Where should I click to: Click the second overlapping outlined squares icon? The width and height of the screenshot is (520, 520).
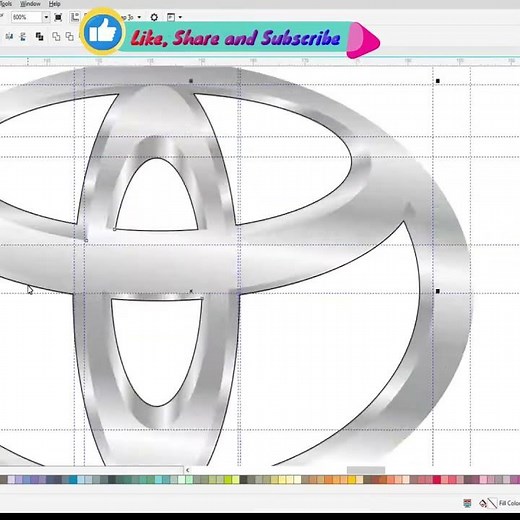click(69, 36)
